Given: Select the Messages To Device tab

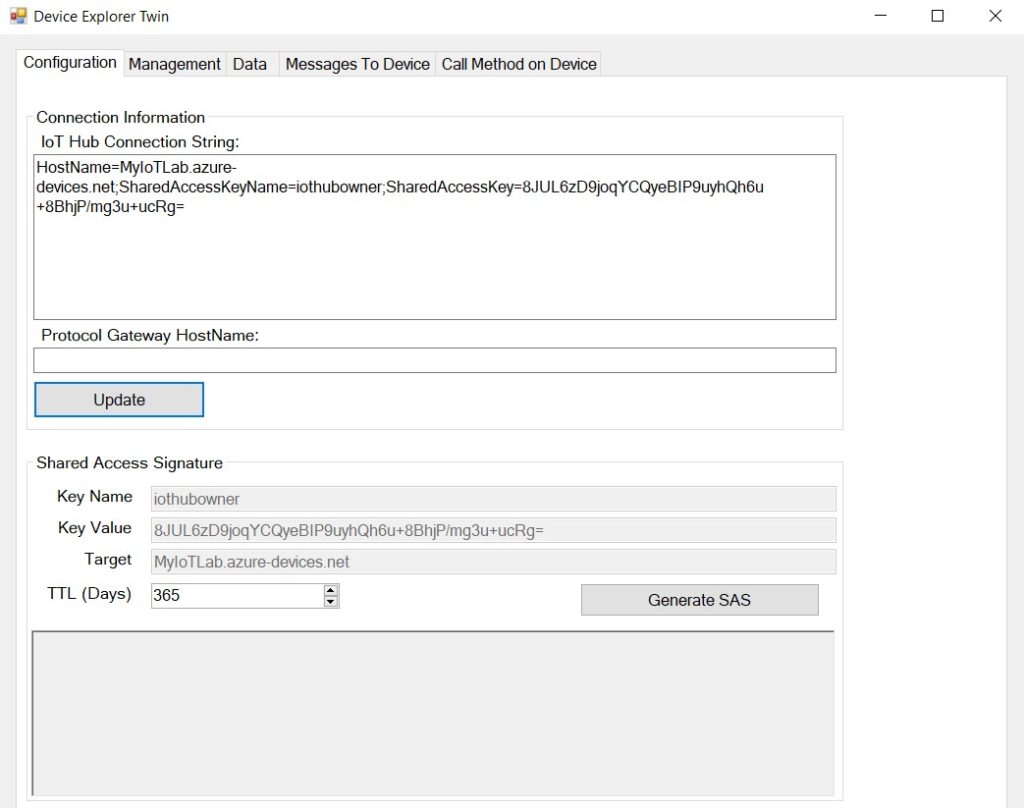Looking at the screenshot, I should tap(356, 63).
